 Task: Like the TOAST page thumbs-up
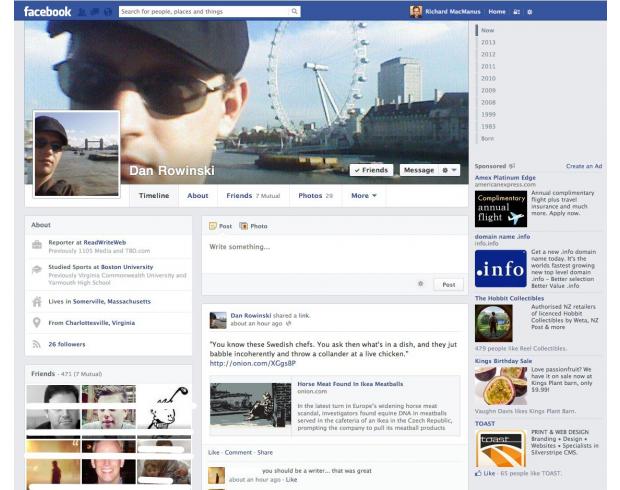[x=485, y=473]
